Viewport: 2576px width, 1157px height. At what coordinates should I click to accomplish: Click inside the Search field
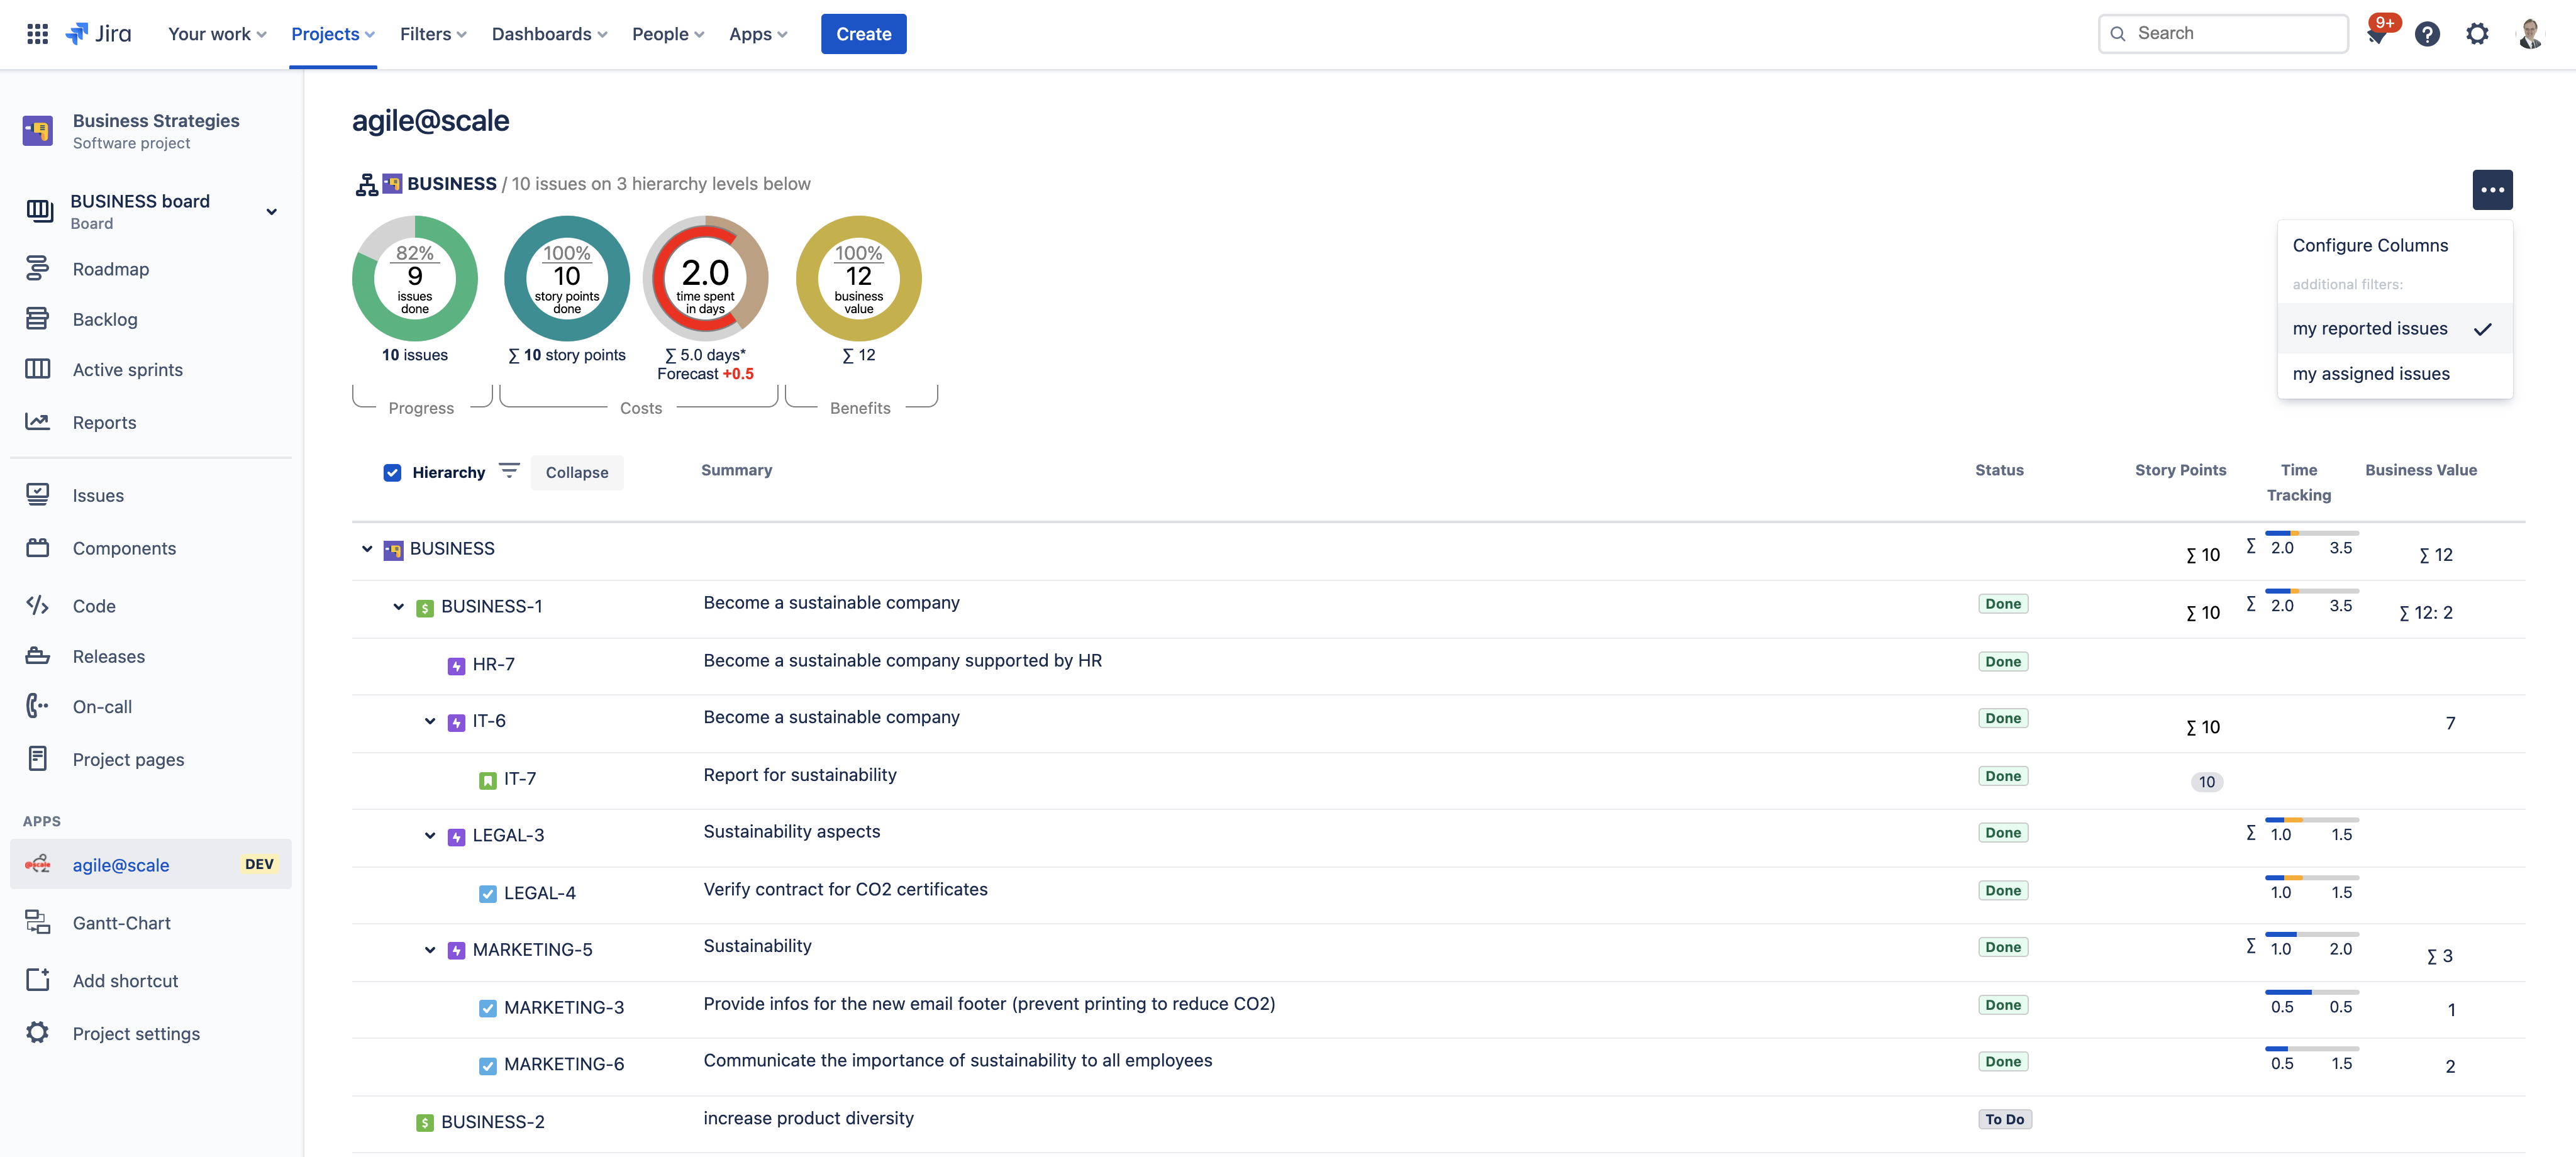tap(2222, 33)
